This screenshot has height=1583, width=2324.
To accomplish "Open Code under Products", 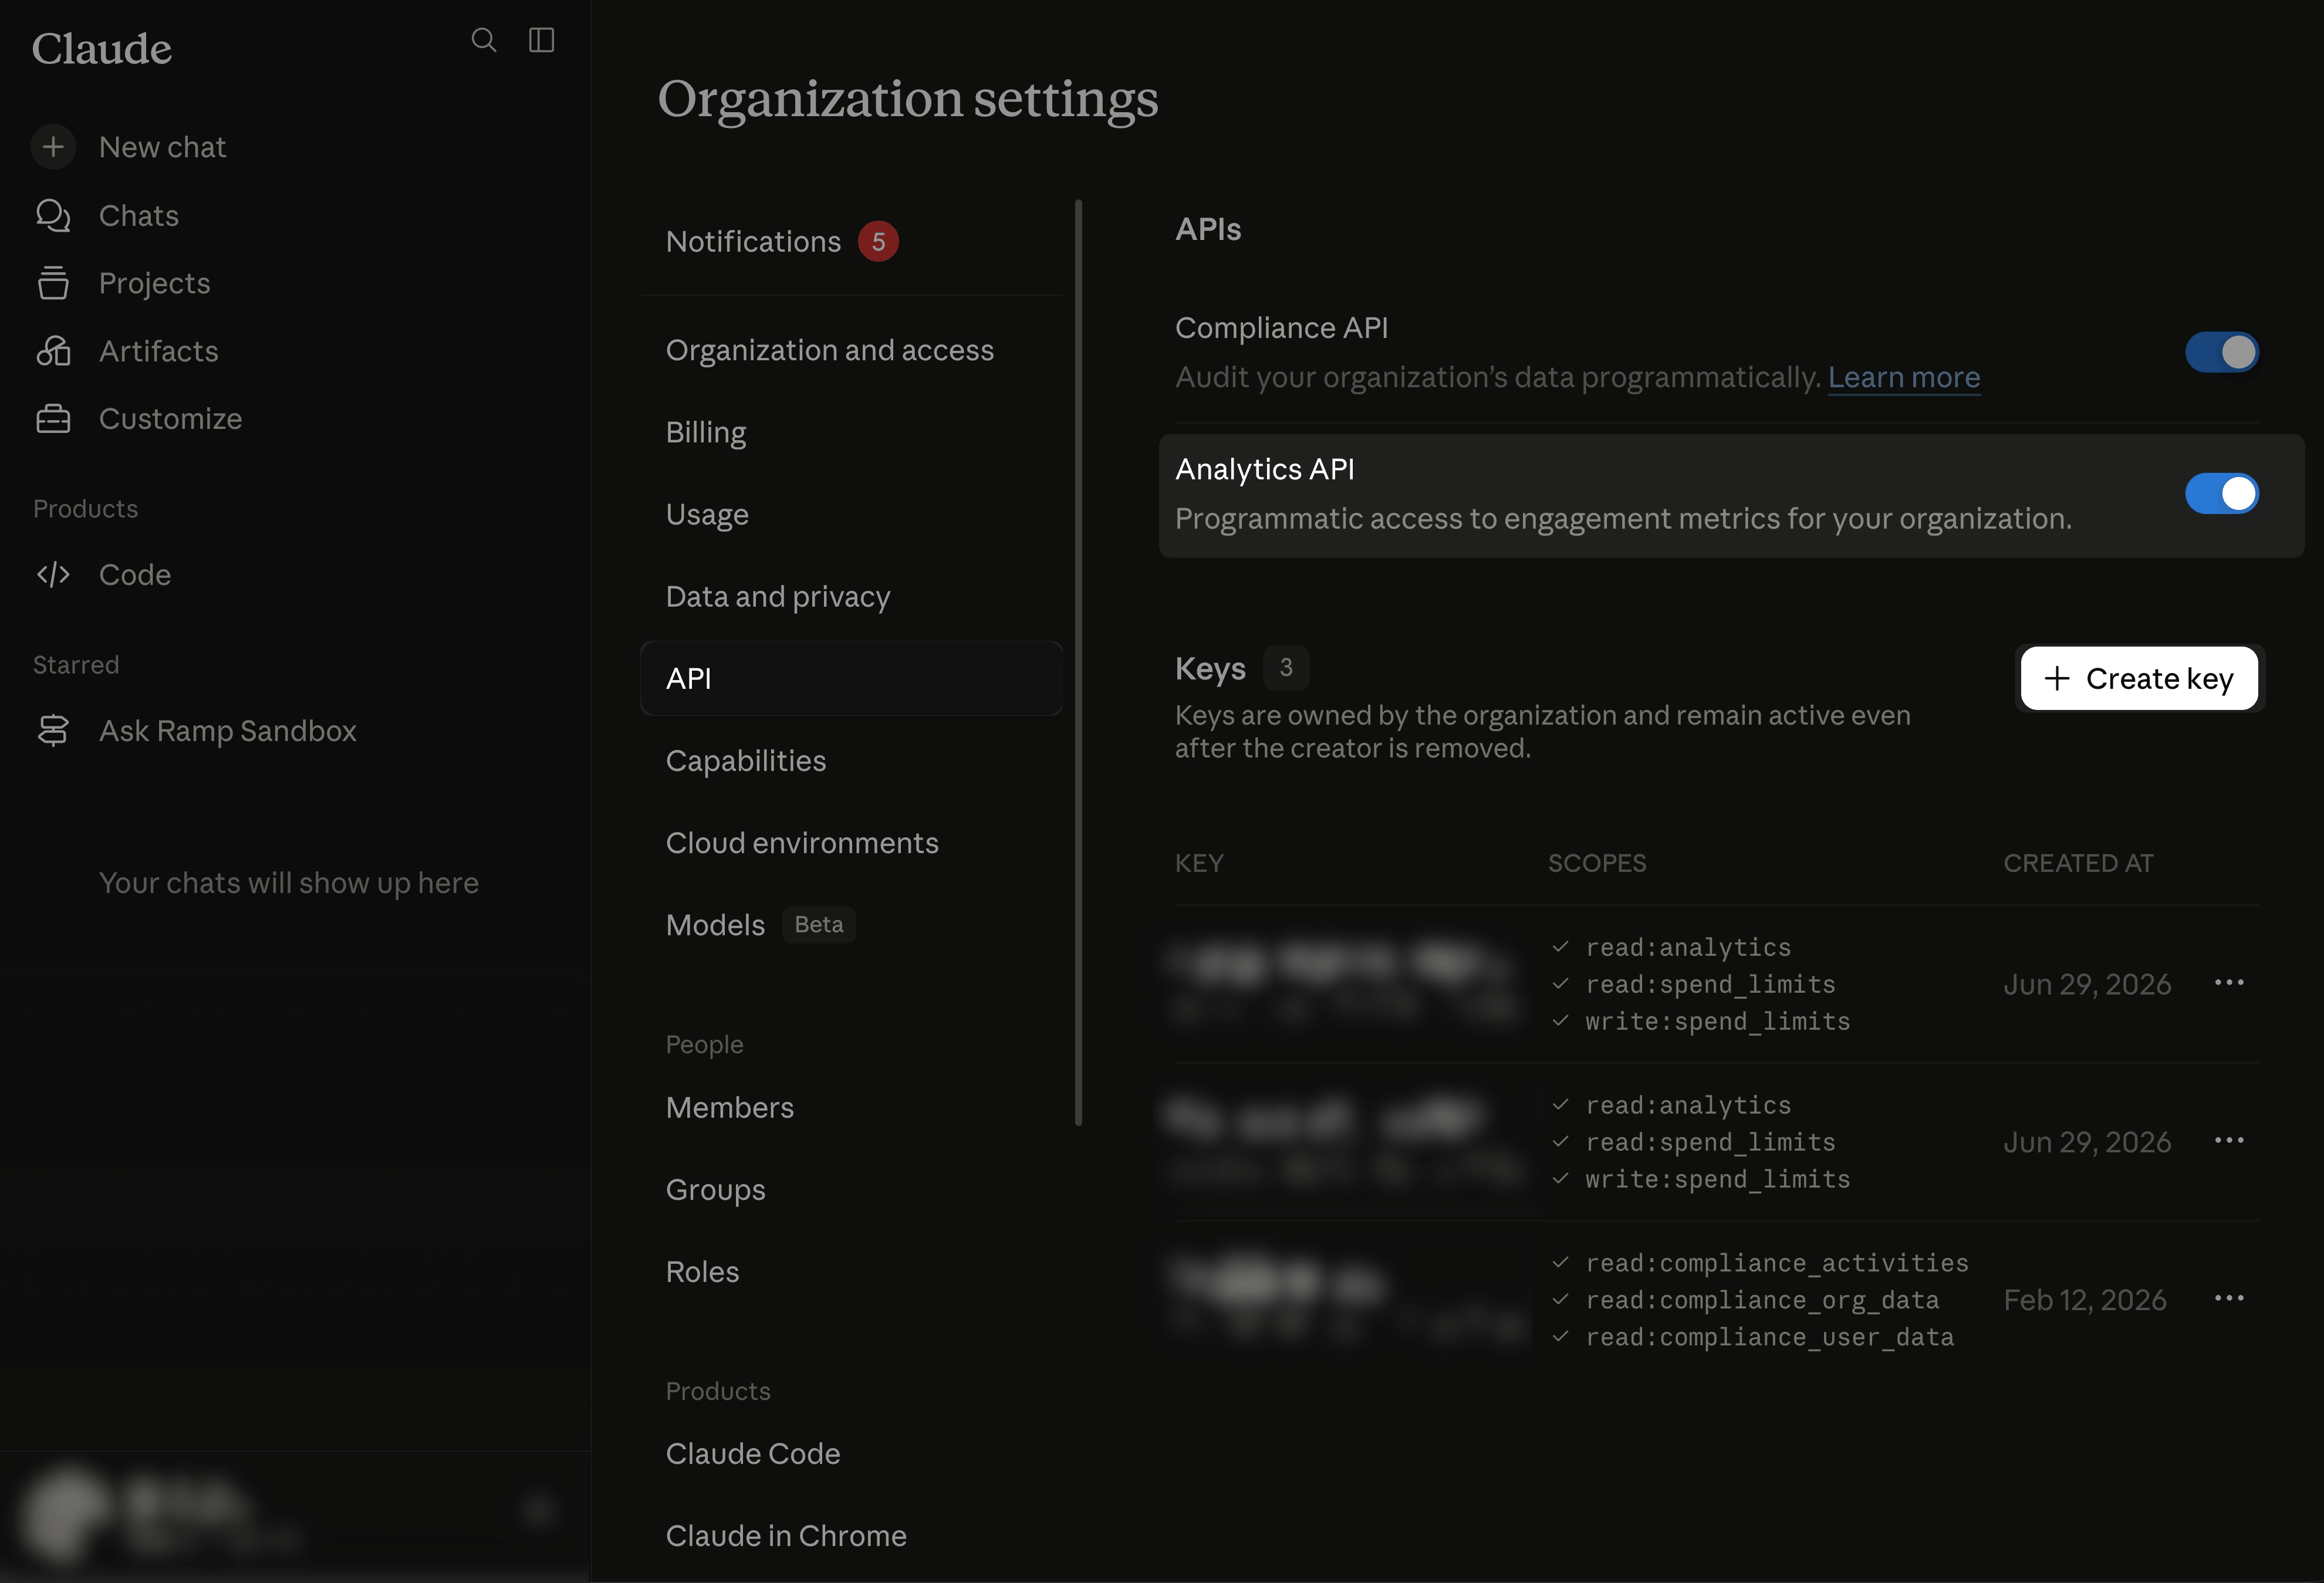I will (135, 575).
